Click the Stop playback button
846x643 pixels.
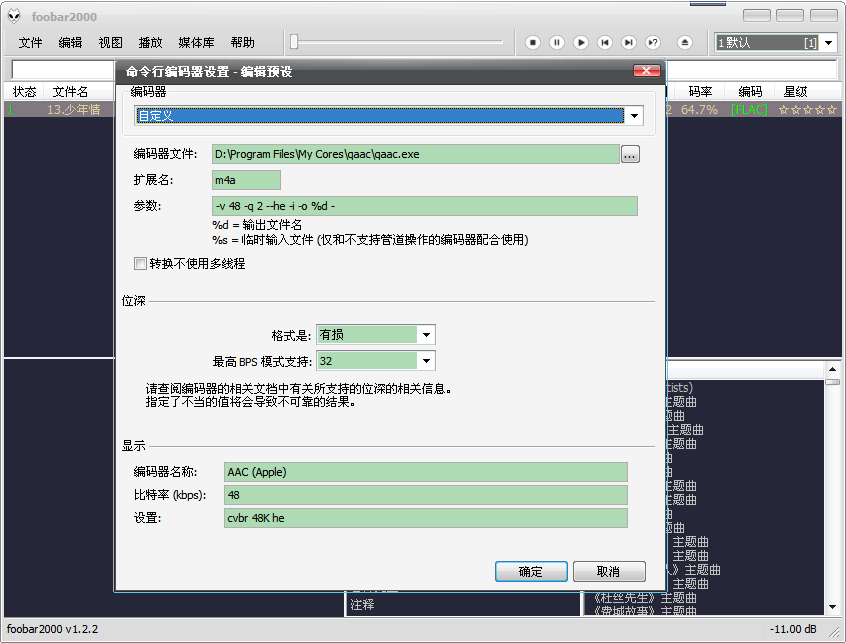(x=533, y=43)
